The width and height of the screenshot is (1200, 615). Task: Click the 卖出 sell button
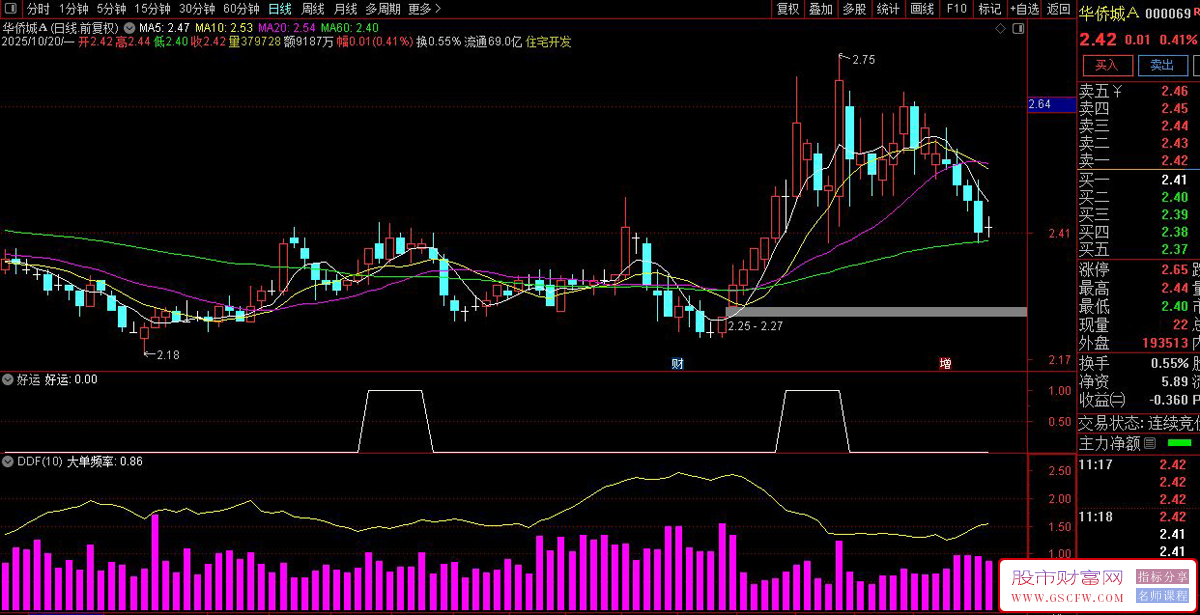(x=1161, y=65)
